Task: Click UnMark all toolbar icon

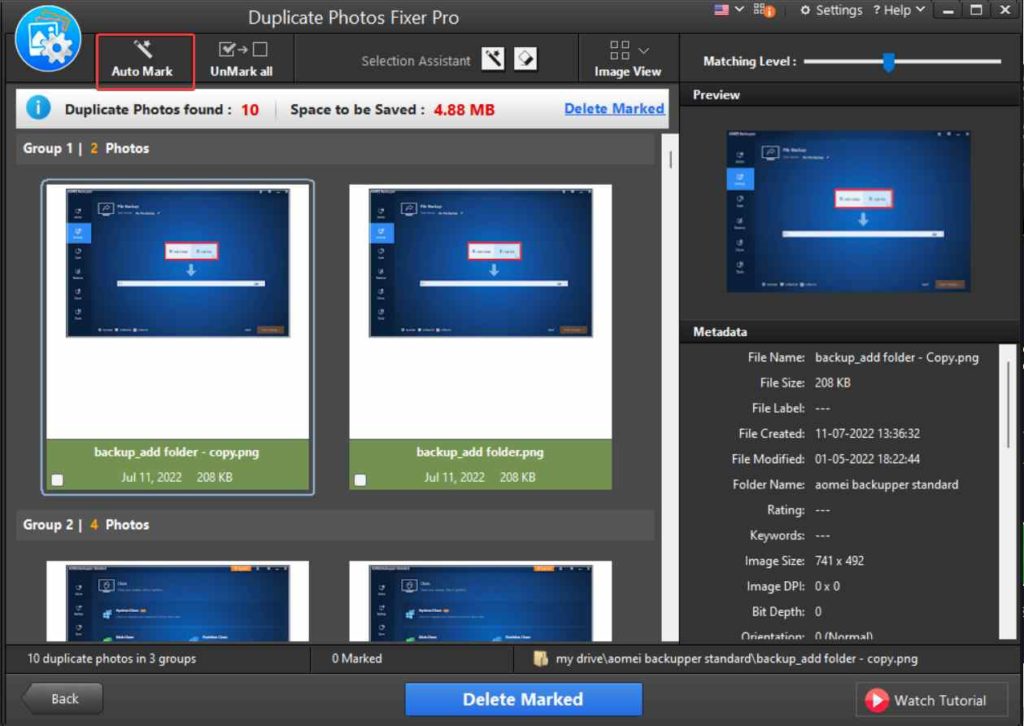Action: [243, 49]
